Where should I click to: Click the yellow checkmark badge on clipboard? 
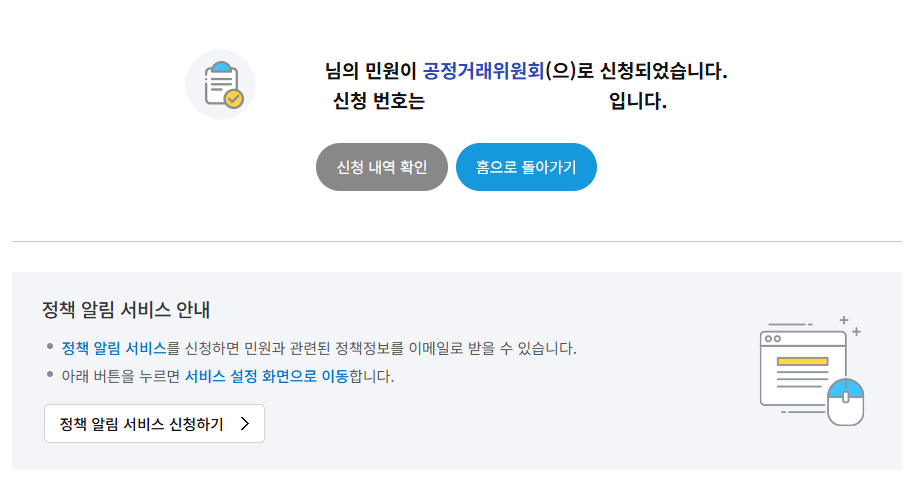click(233, 99)
